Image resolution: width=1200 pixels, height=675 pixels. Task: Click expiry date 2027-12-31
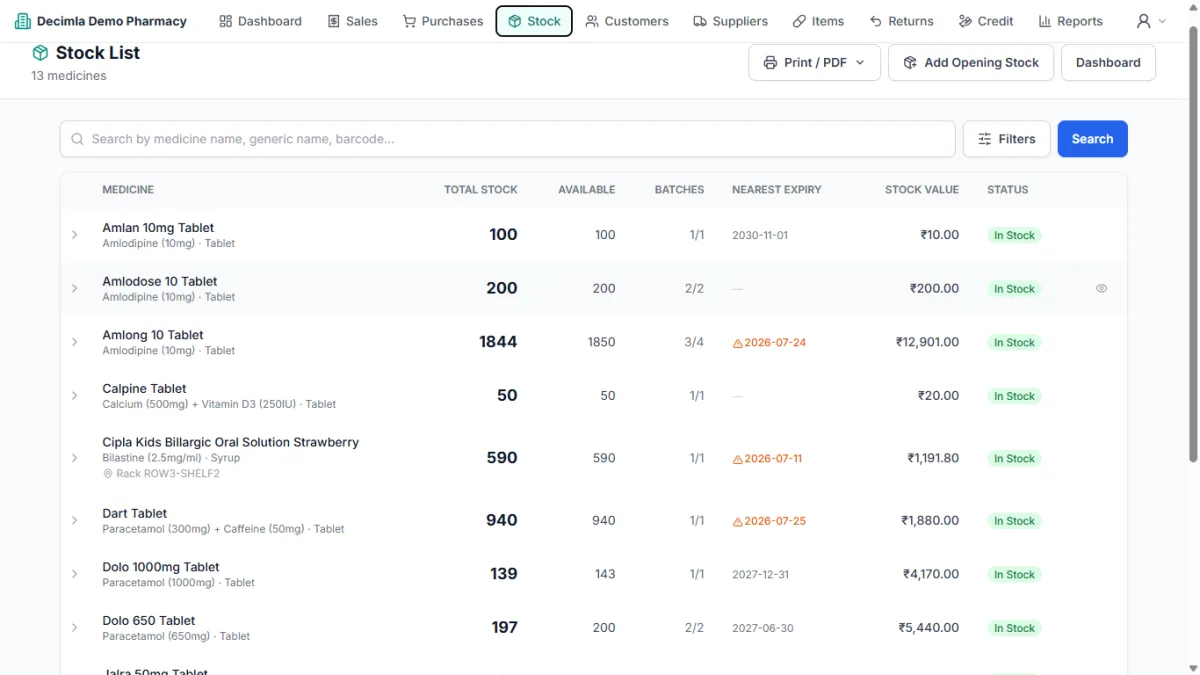click(x=761, y=574)
